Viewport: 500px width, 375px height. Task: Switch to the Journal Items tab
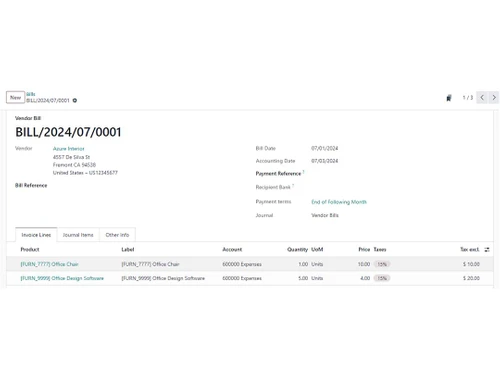(x=78, y=235)
